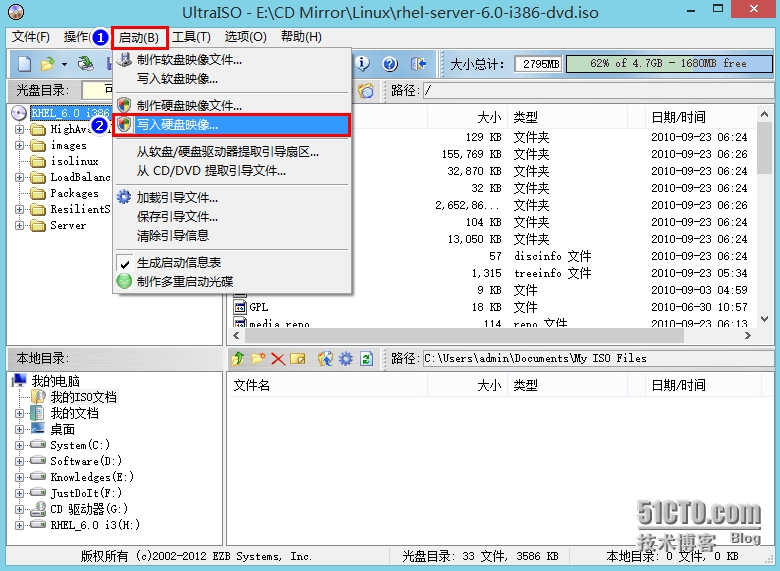
Task: Expand the Server folder tree node
Action: pos(19,225)
